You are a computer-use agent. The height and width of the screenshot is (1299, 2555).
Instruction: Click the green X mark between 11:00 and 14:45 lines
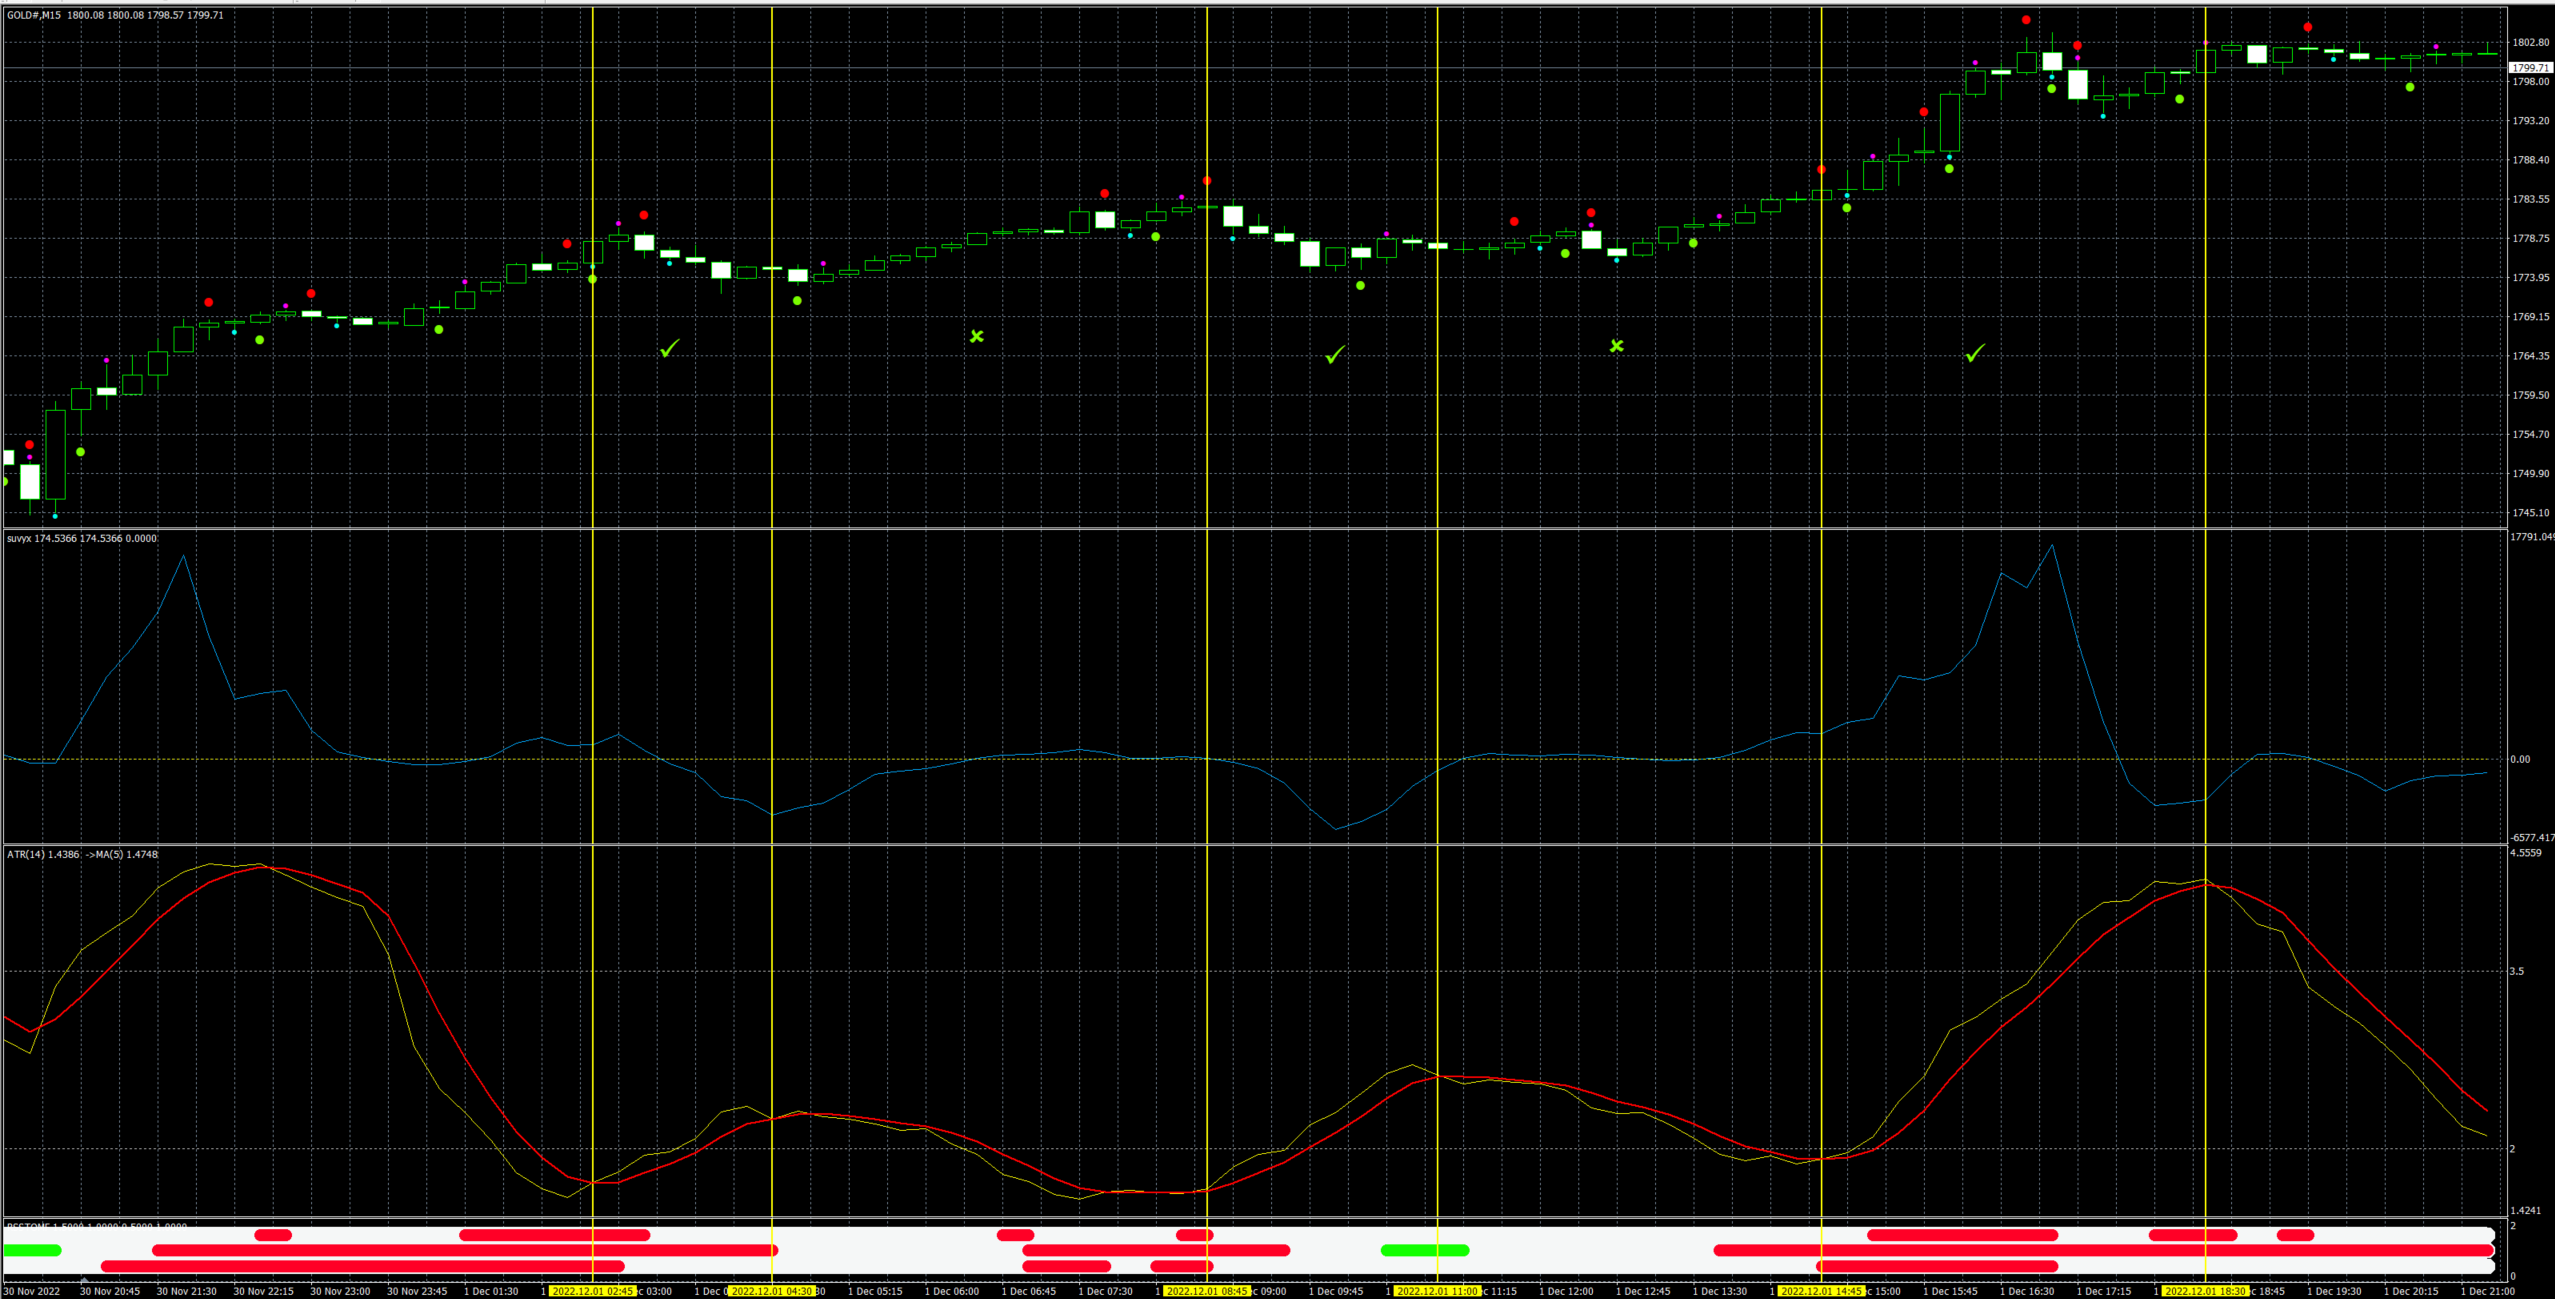click(x=1617, y=346)
